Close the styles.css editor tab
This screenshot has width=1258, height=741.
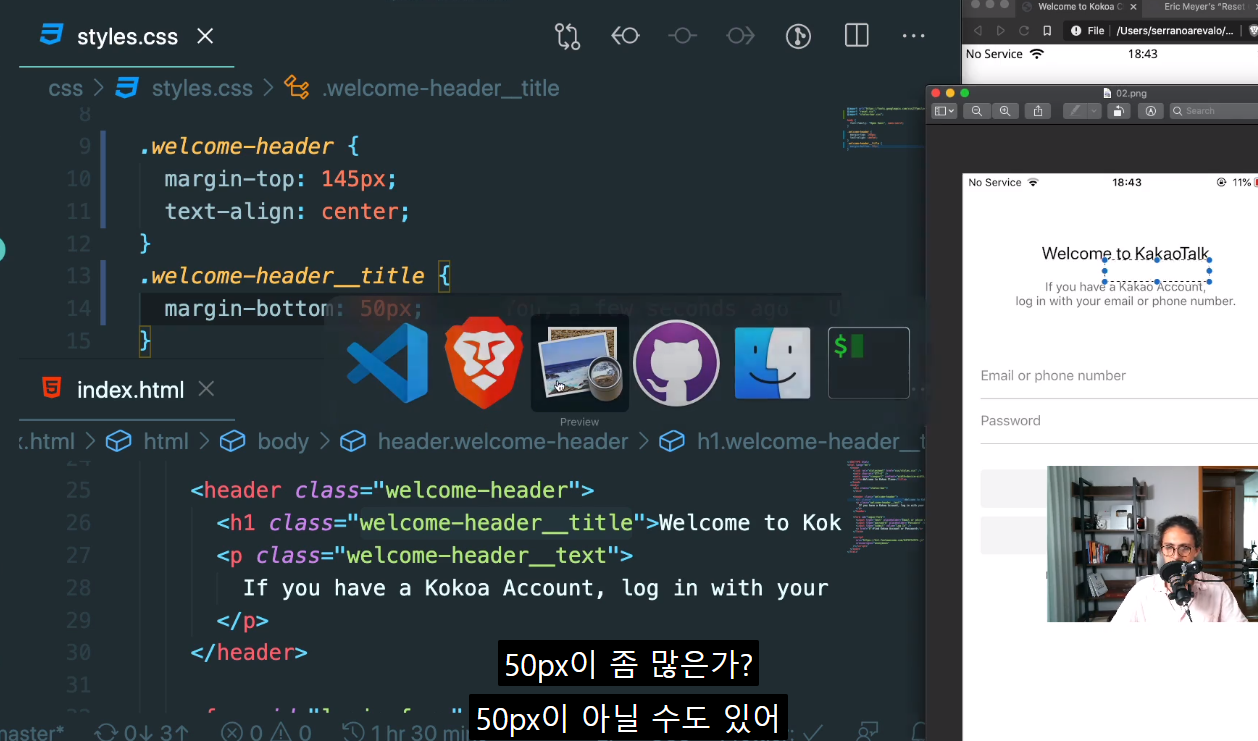pos(205,37)
